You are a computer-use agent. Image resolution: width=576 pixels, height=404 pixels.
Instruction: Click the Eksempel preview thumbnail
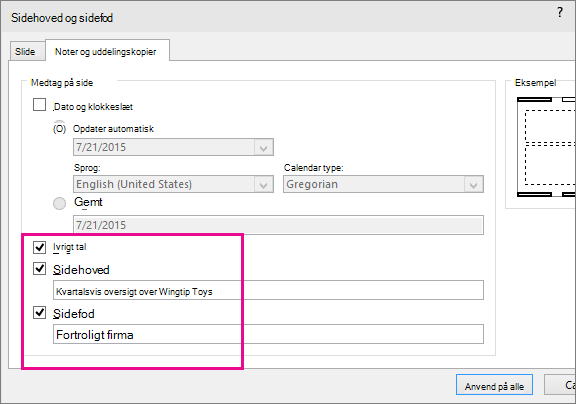point(546,147)
